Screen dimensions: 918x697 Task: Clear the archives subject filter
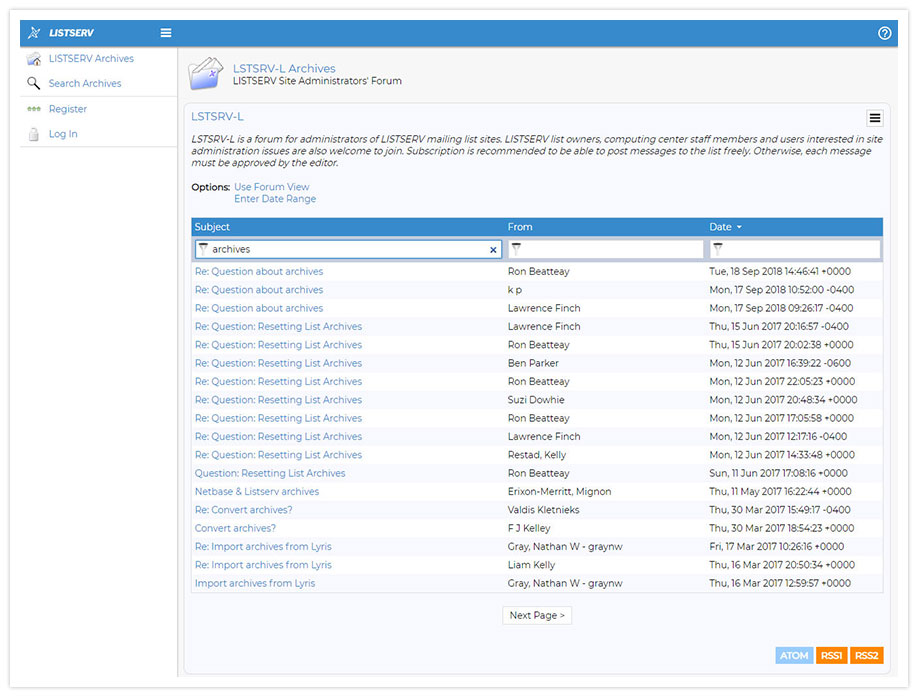[493, 250]
